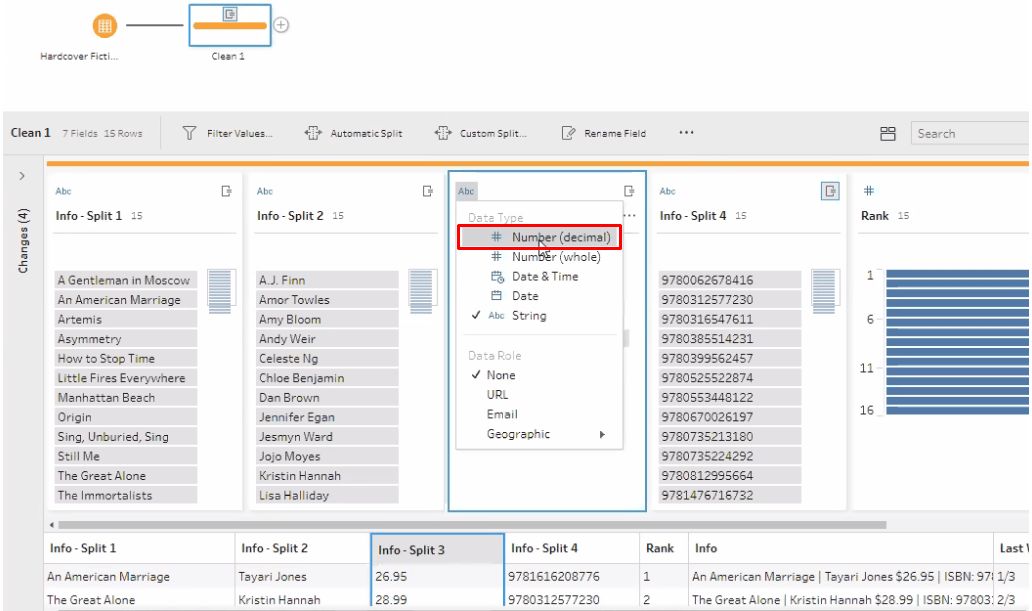Click the Rank number type icon

click(x=869, y=191)
